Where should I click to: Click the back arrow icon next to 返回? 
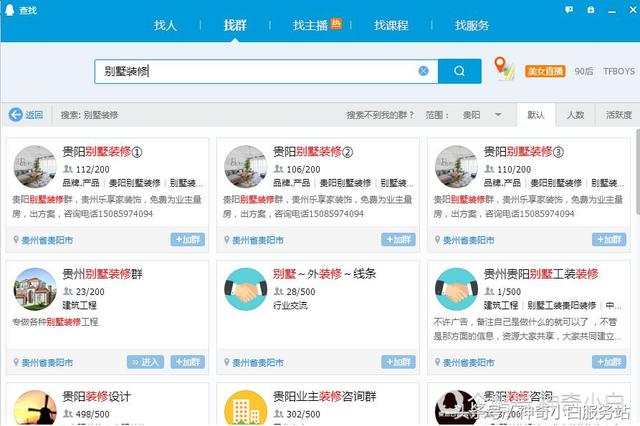tap(16, 115)
